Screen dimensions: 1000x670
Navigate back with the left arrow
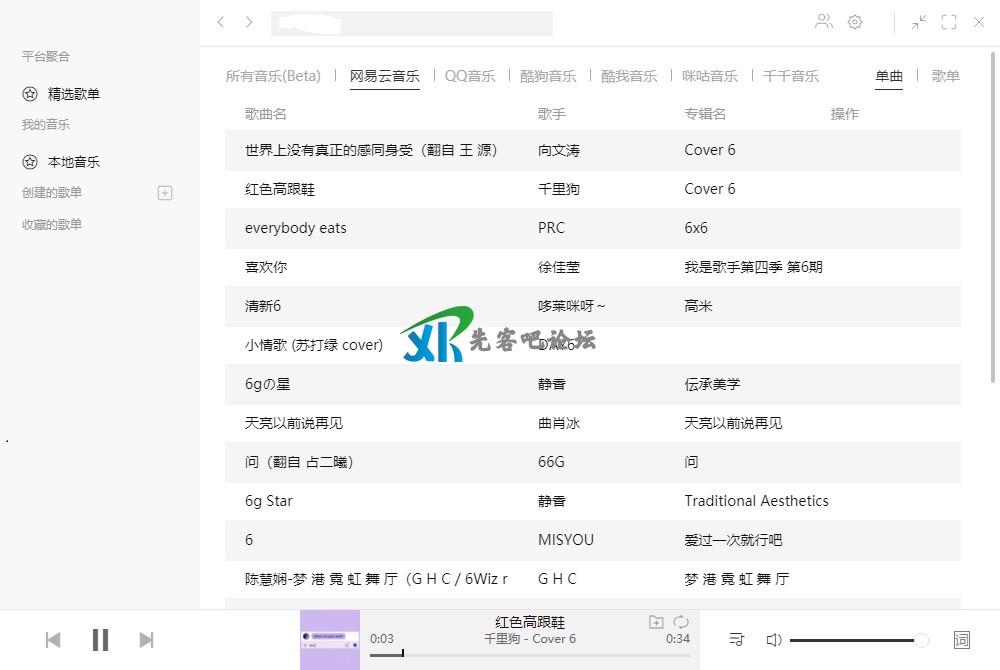221,22
